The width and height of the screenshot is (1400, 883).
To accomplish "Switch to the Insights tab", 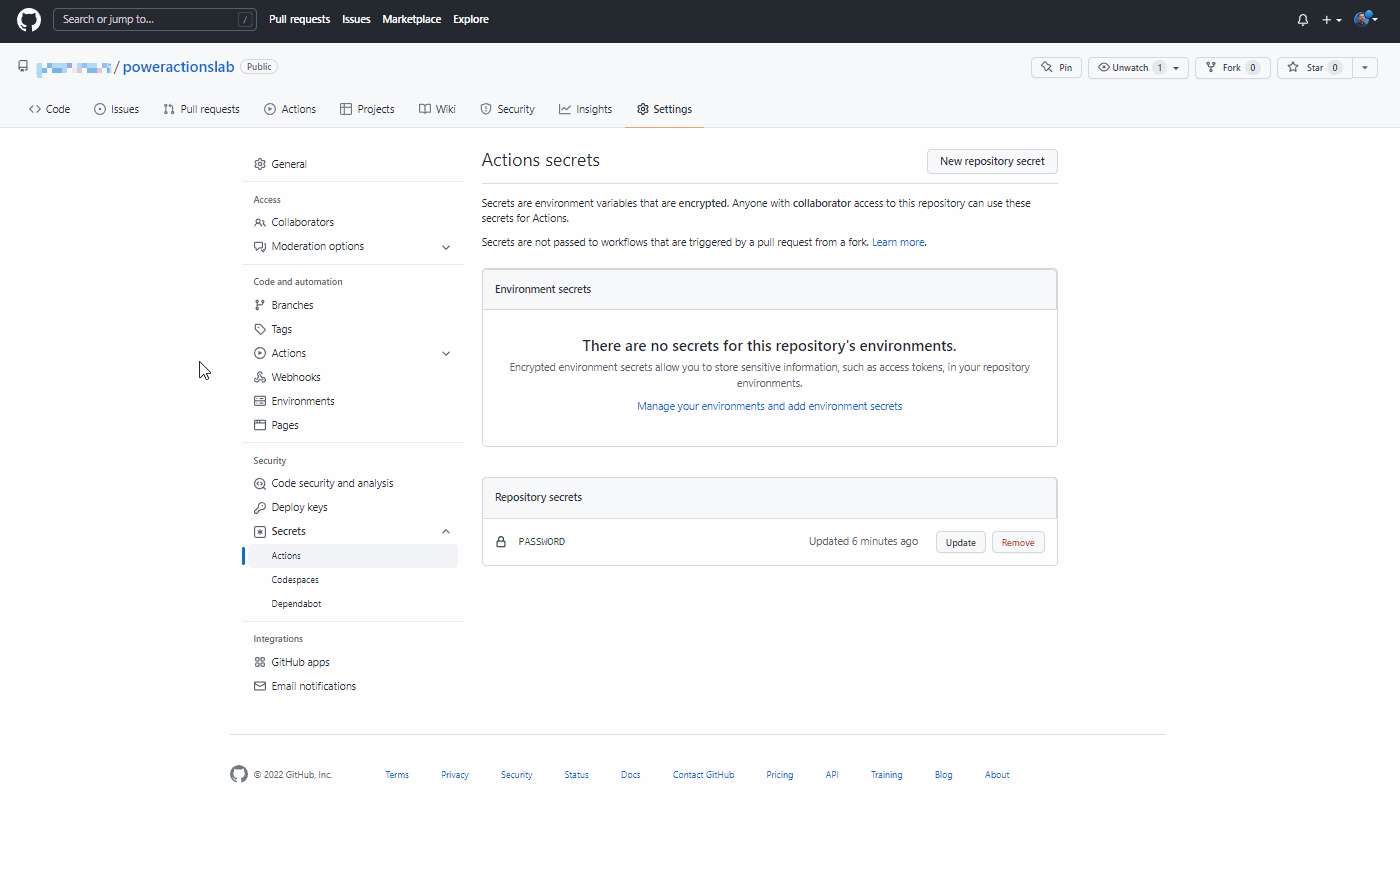I will (x=585, y=109).
